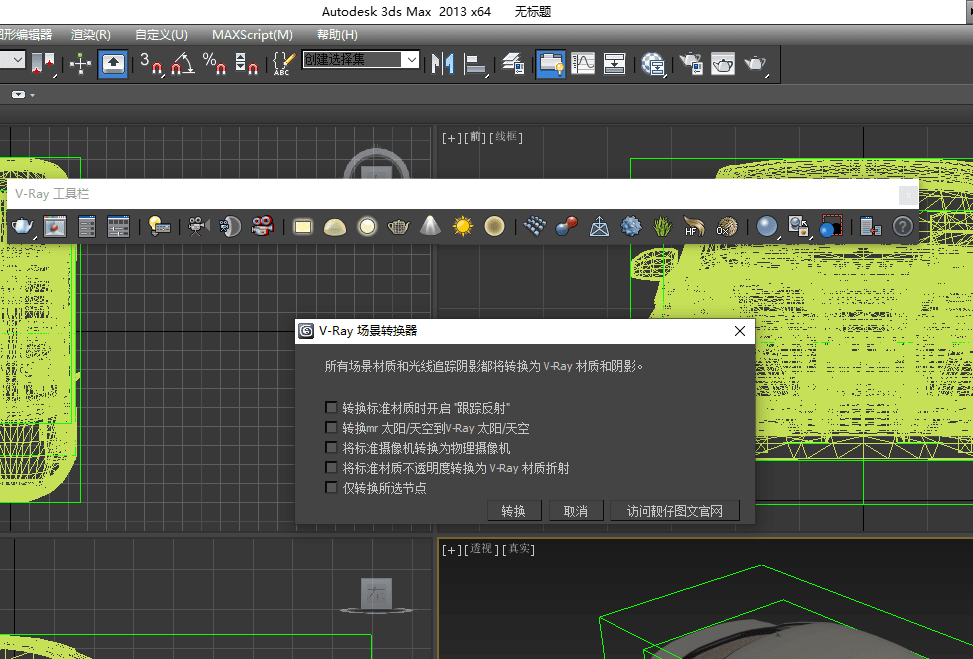Open the Layer Manager icon
Viewport: 973px width, 659px height.
[x=513, y=63]
